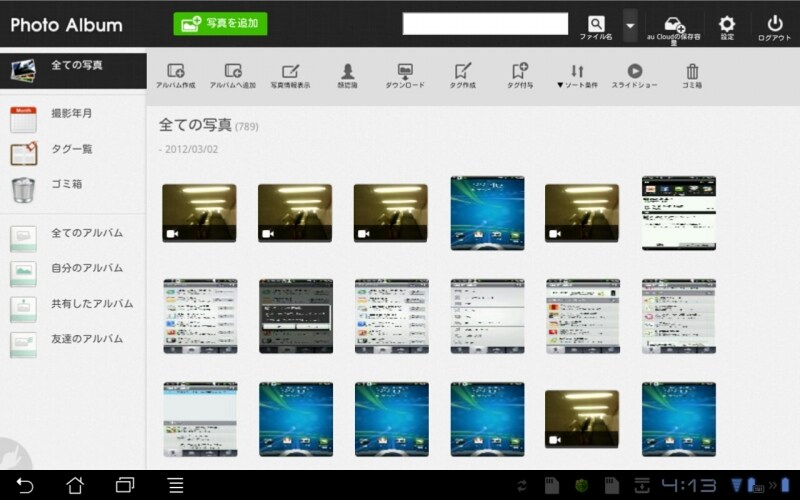
Task: Open タグ一覧 in the sidebar
Action: [73, 154]
